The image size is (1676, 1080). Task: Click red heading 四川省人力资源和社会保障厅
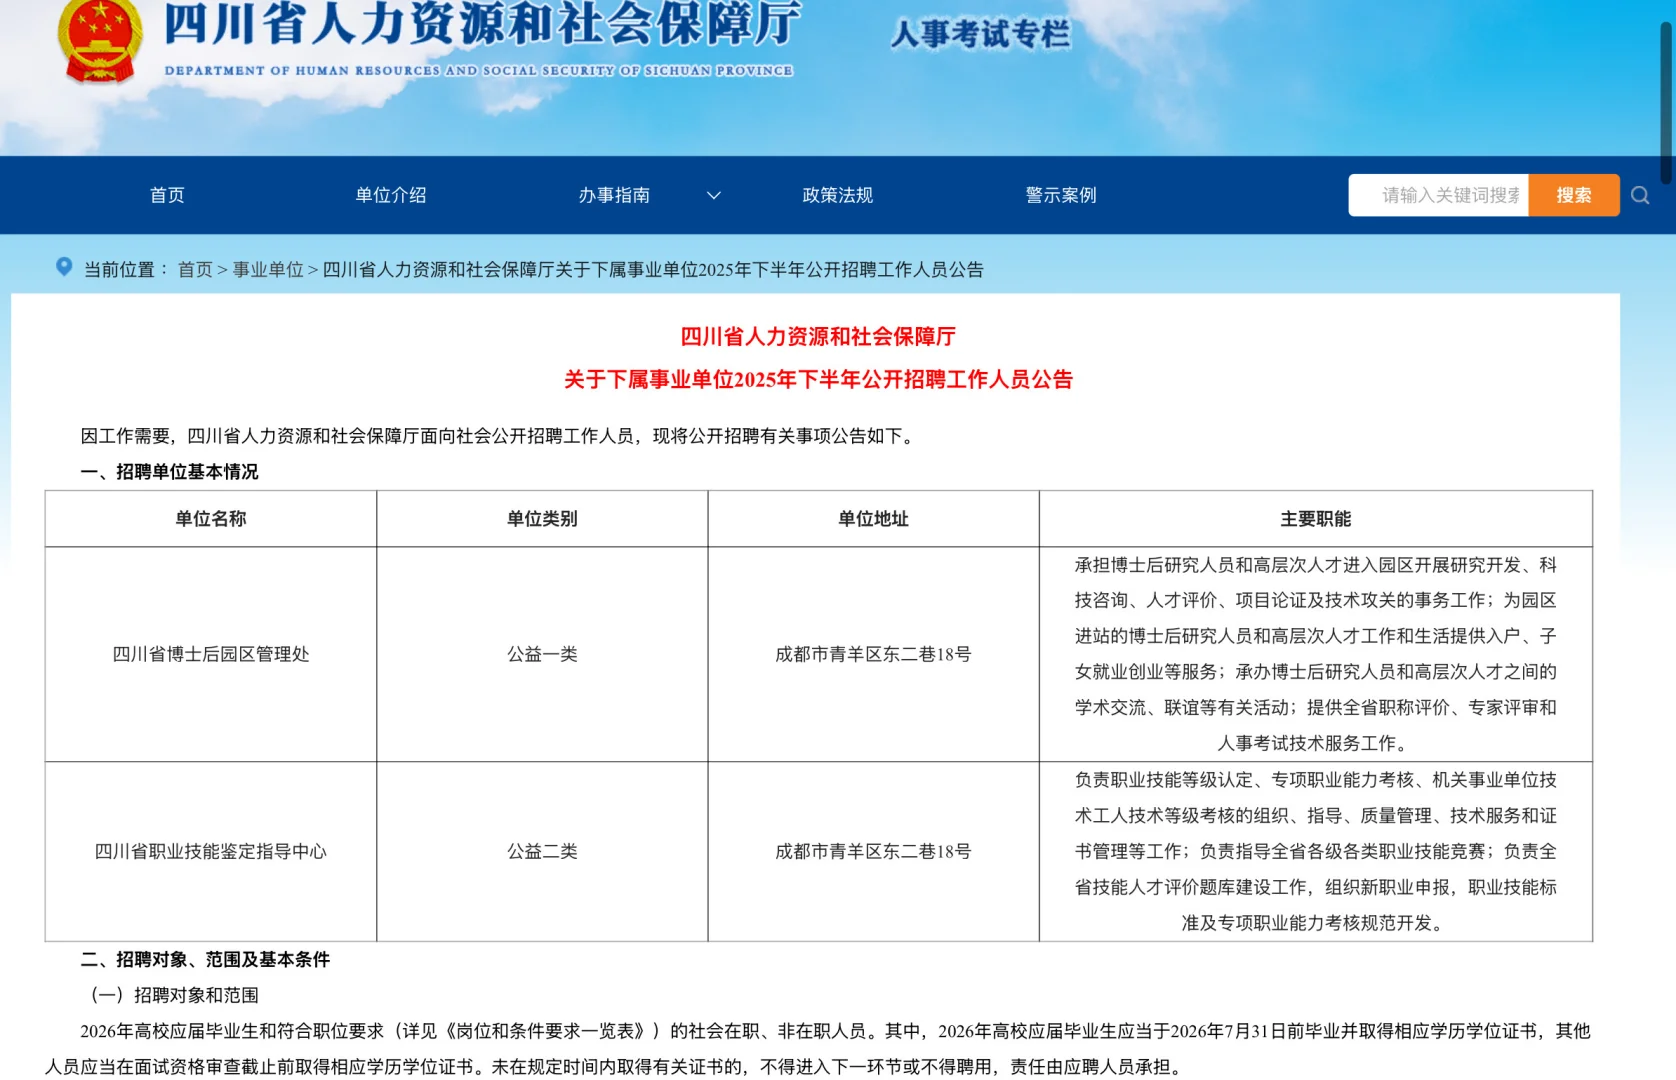tap(818, 337)
